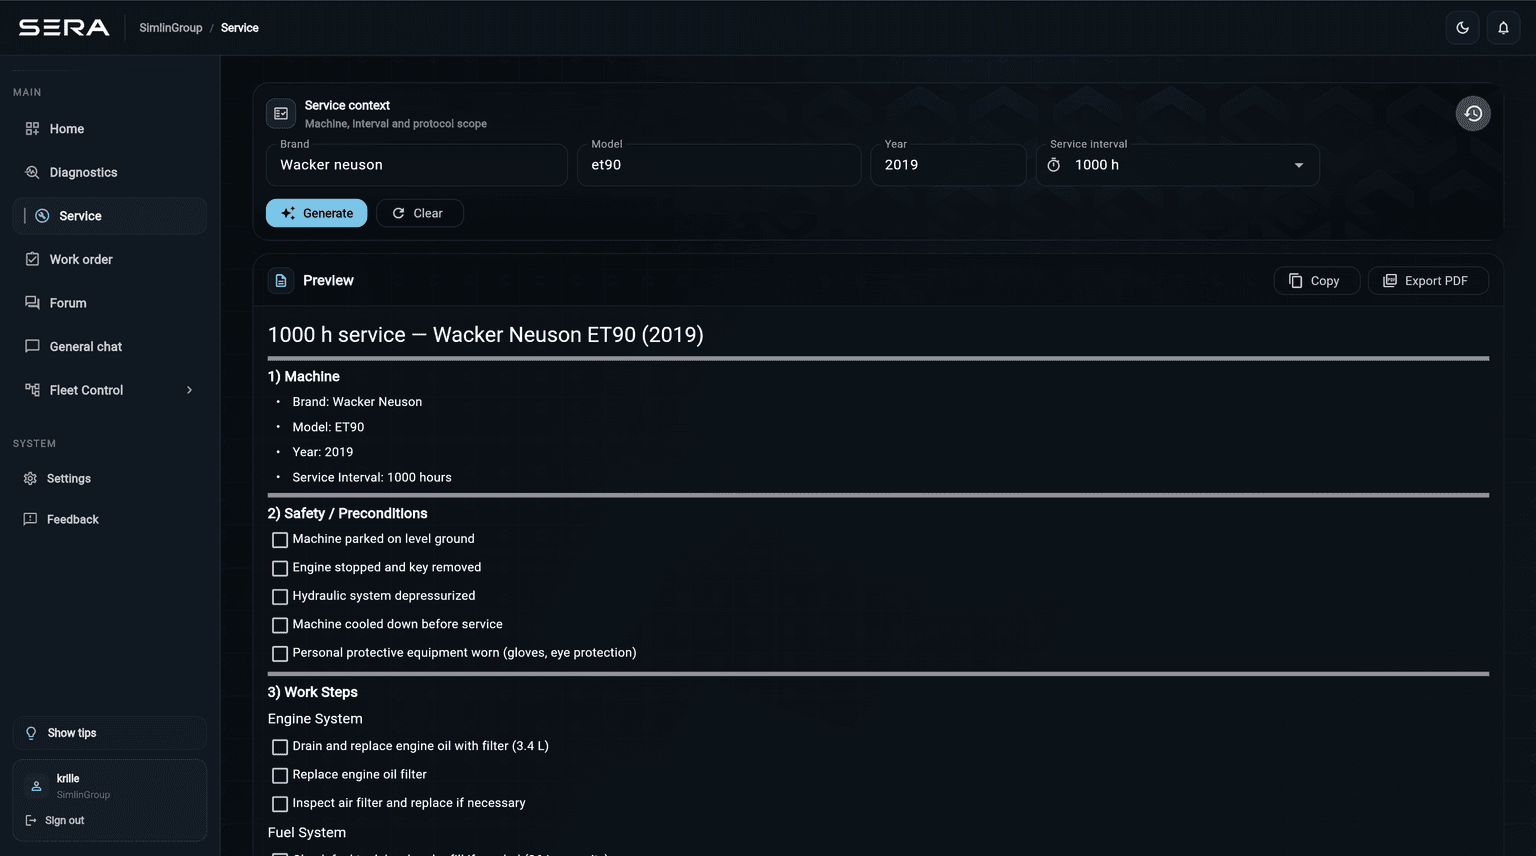Open Work order page
Image resolution: width=1536 pixels, height=856 pixels.
coord(109,259)
